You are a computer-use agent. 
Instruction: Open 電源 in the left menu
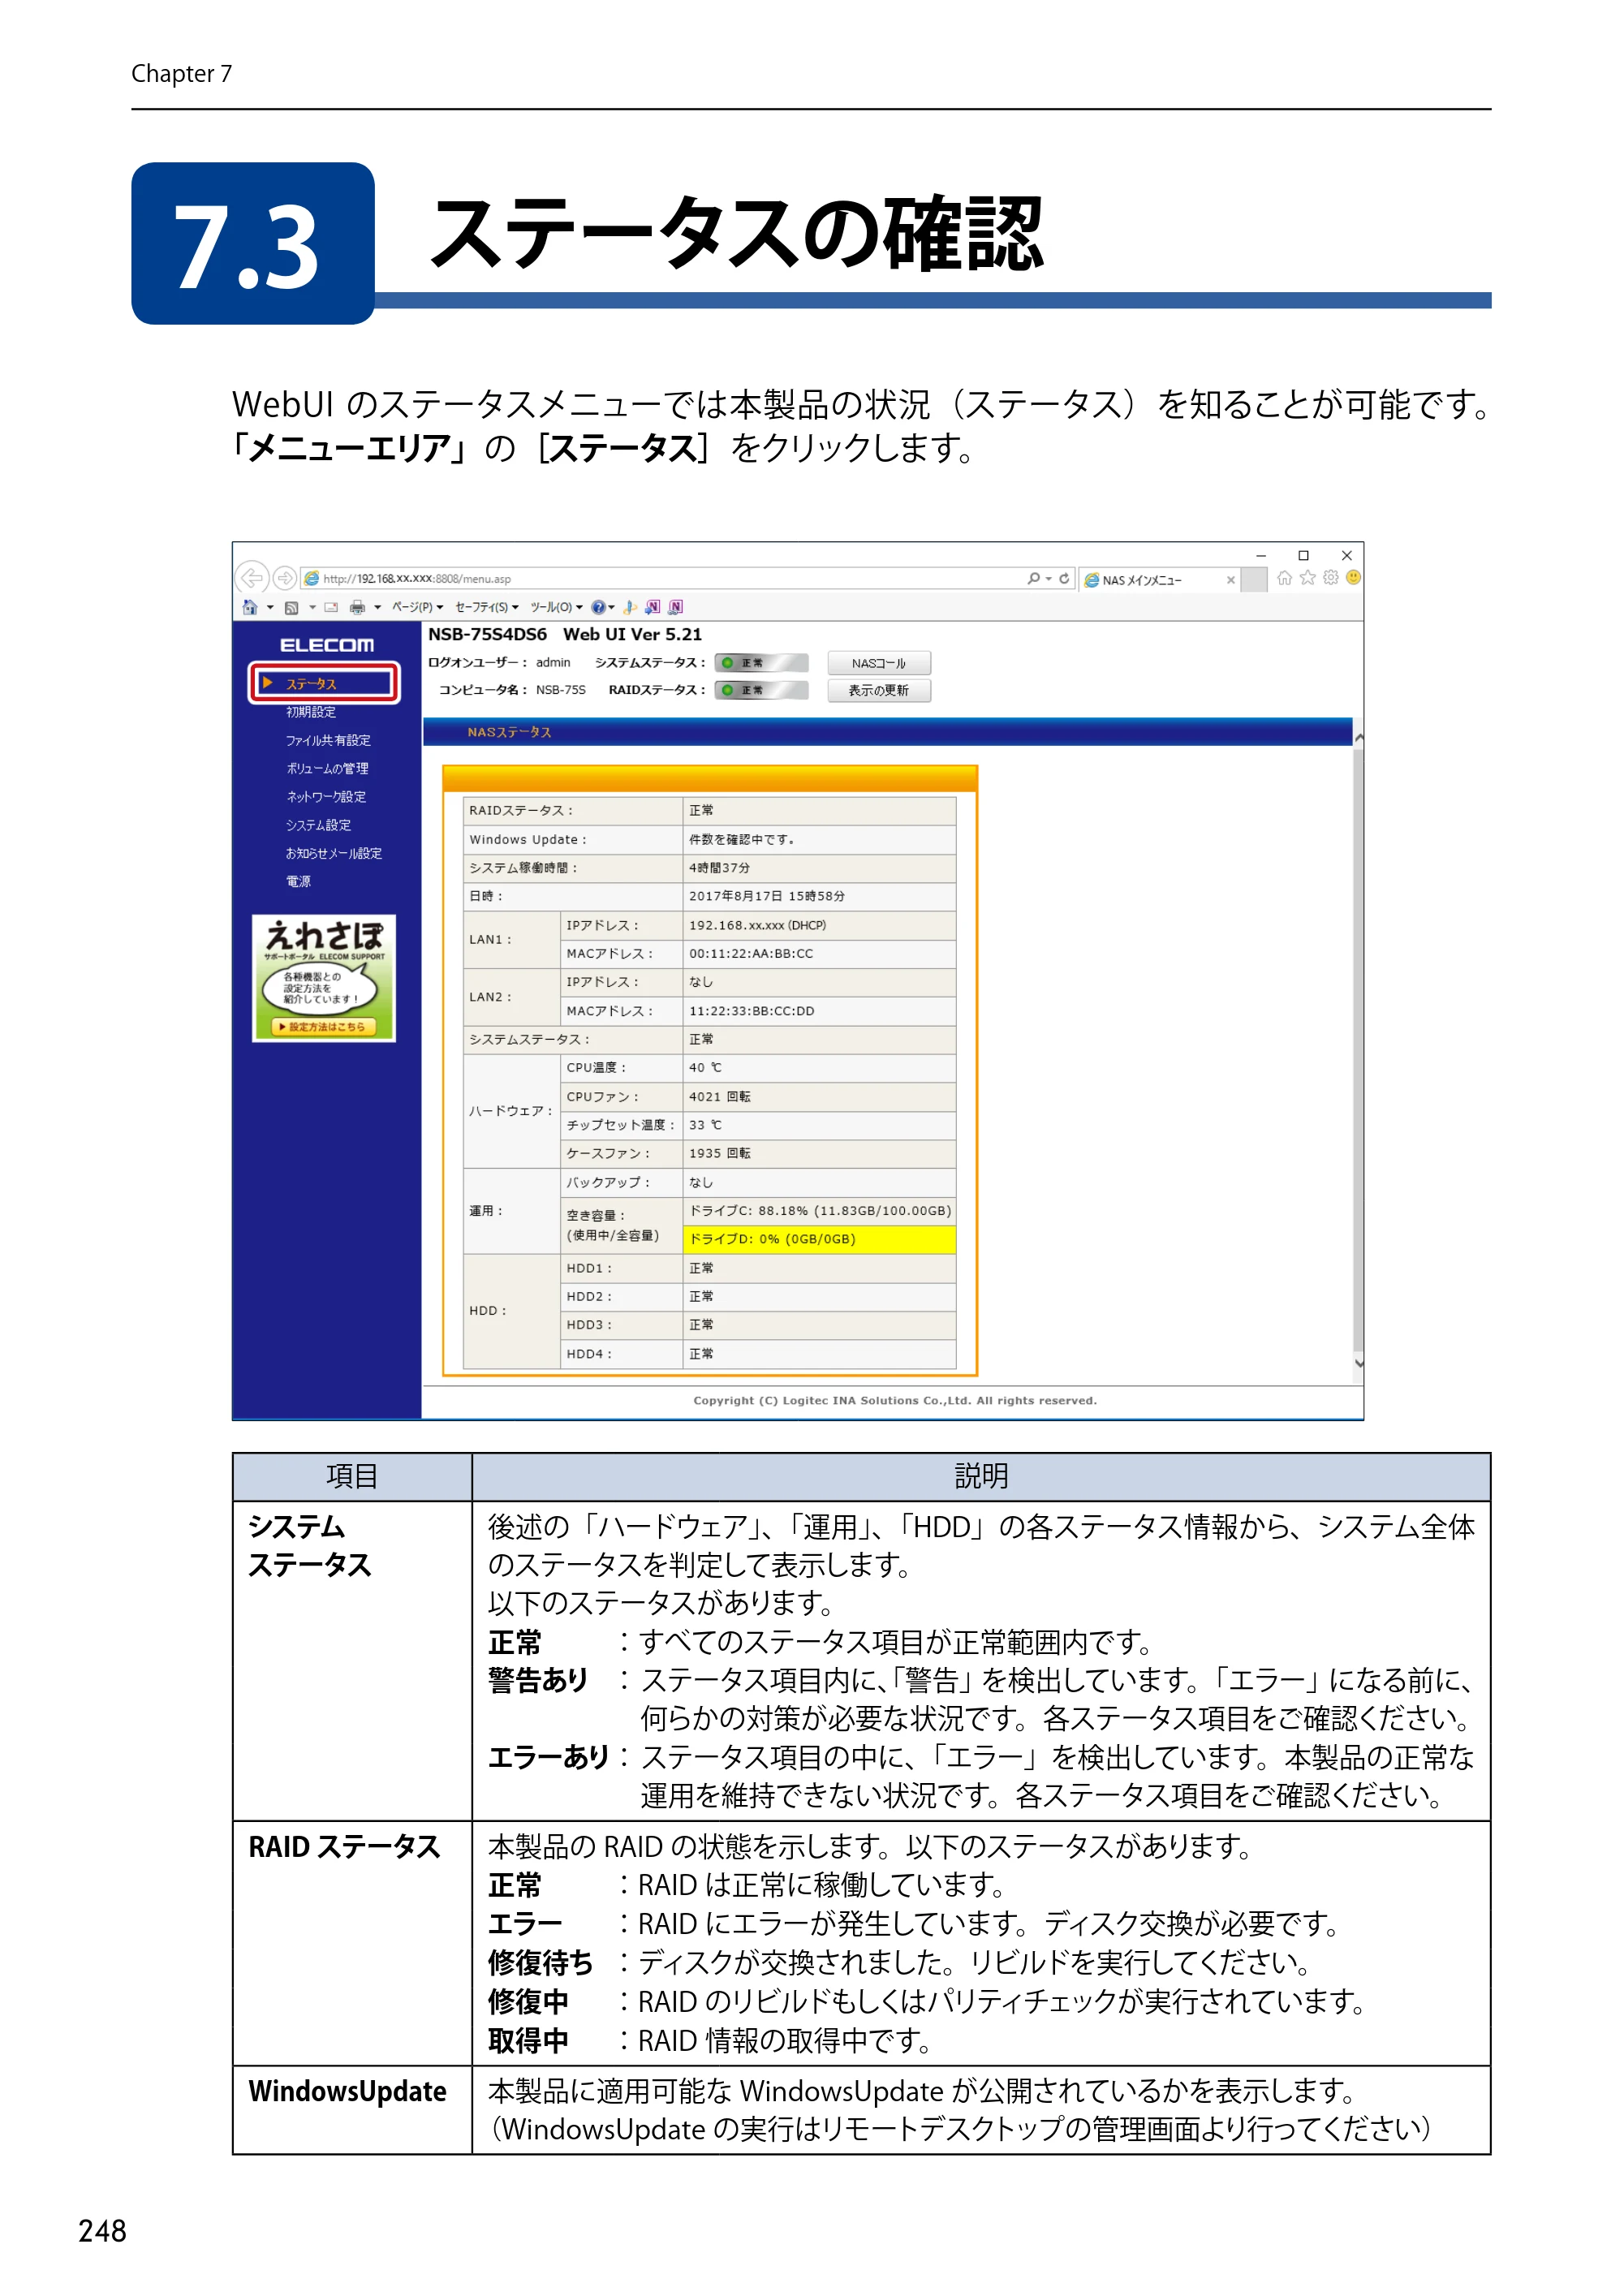click(298, 881)
